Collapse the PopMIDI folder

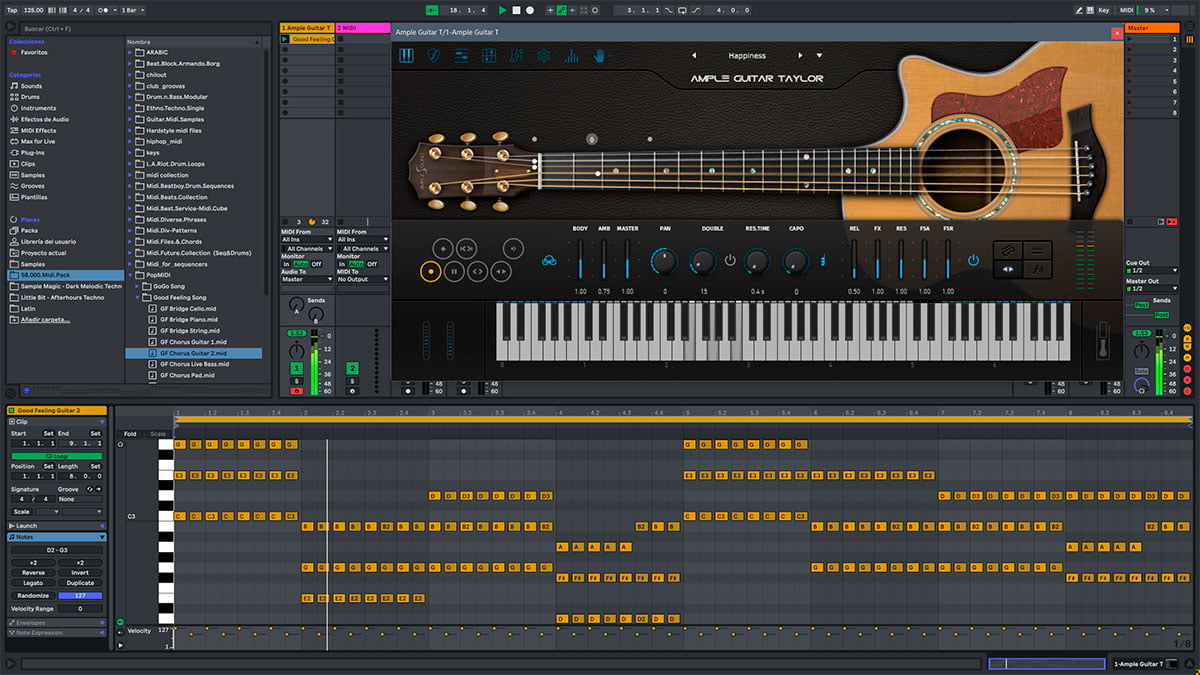[131, 275]
